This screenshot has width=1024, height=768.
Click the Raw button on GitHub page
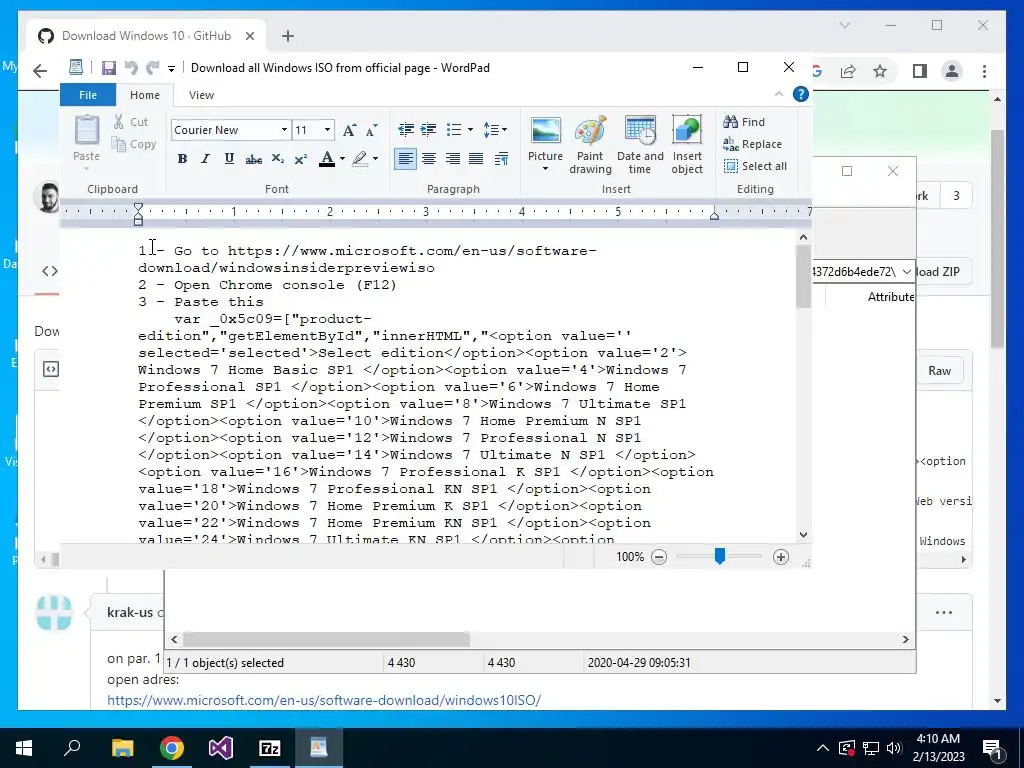[x=939, y=370]
